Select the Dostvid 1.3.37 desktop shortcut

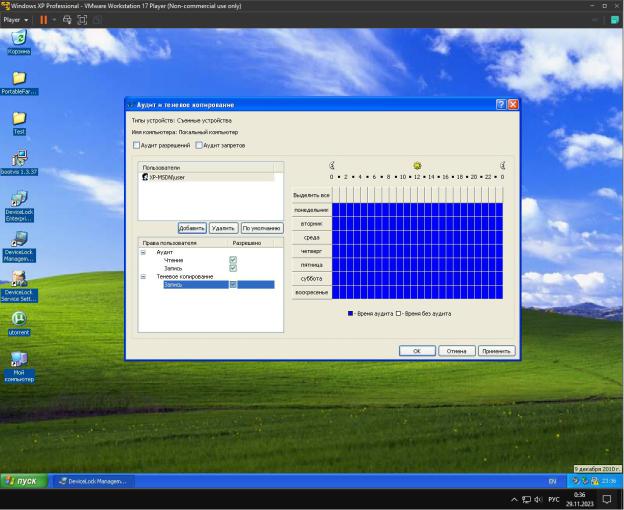19,163
